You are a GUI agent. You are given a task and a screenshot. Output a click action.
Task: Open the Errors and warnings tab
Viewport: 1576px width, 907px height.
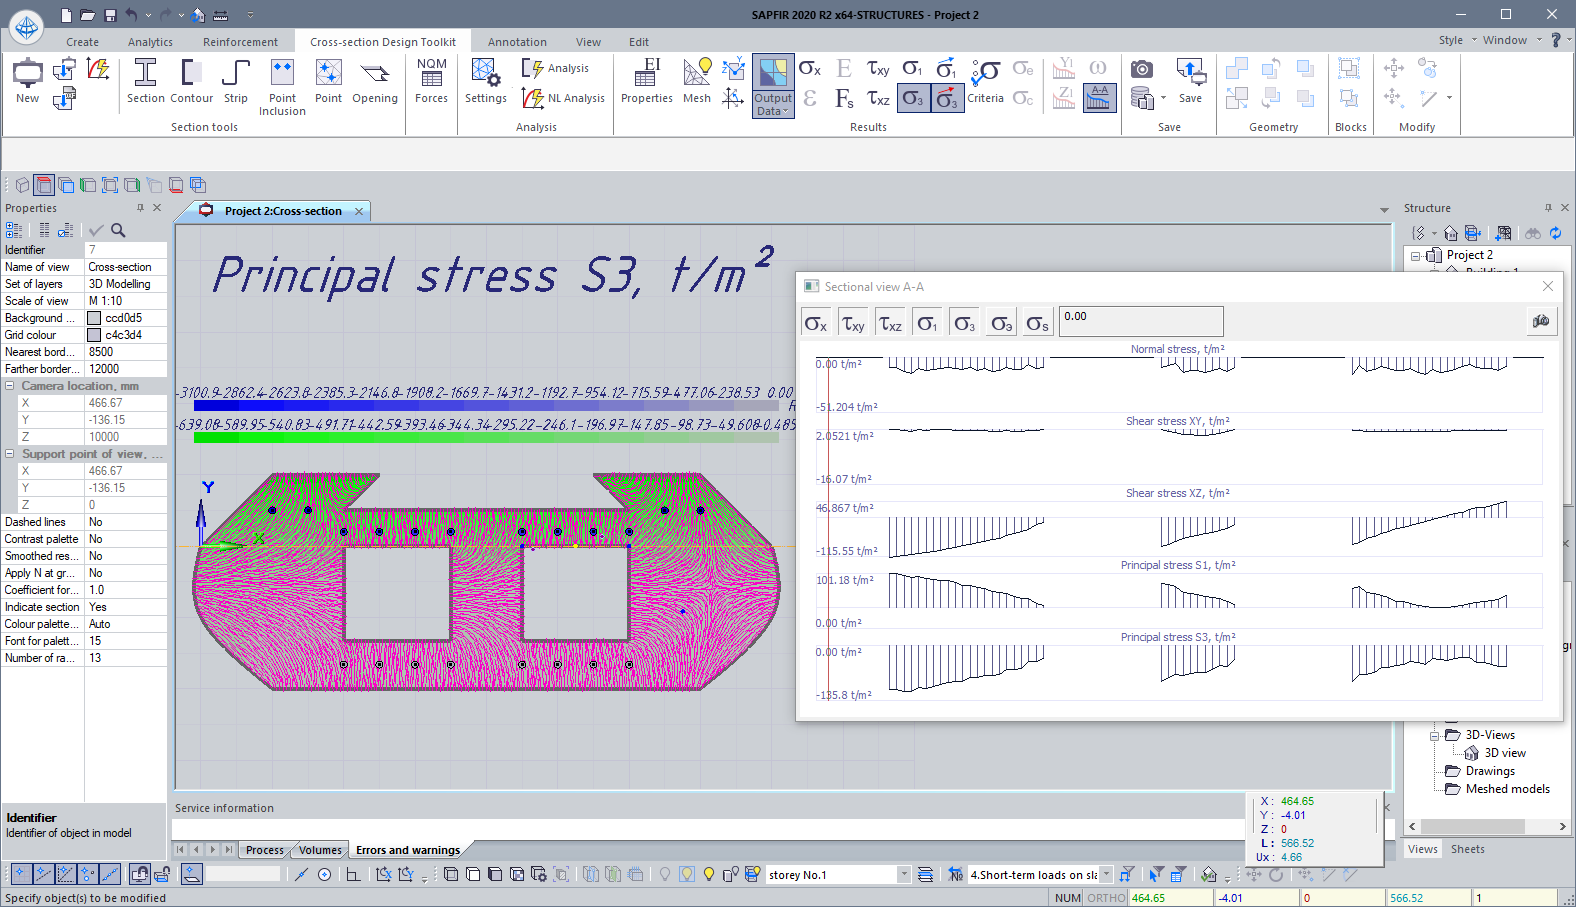(408, 850)
